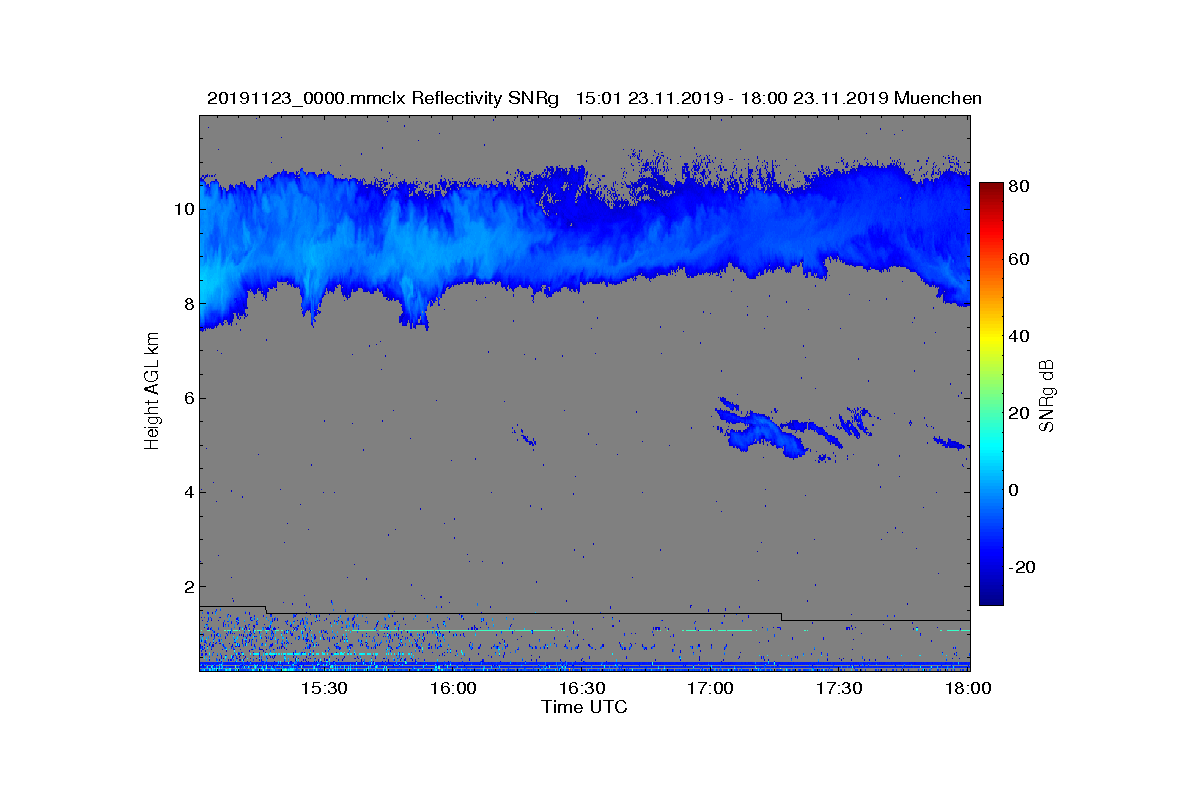Click the '40' colorbar tick label

(1020, 337)
